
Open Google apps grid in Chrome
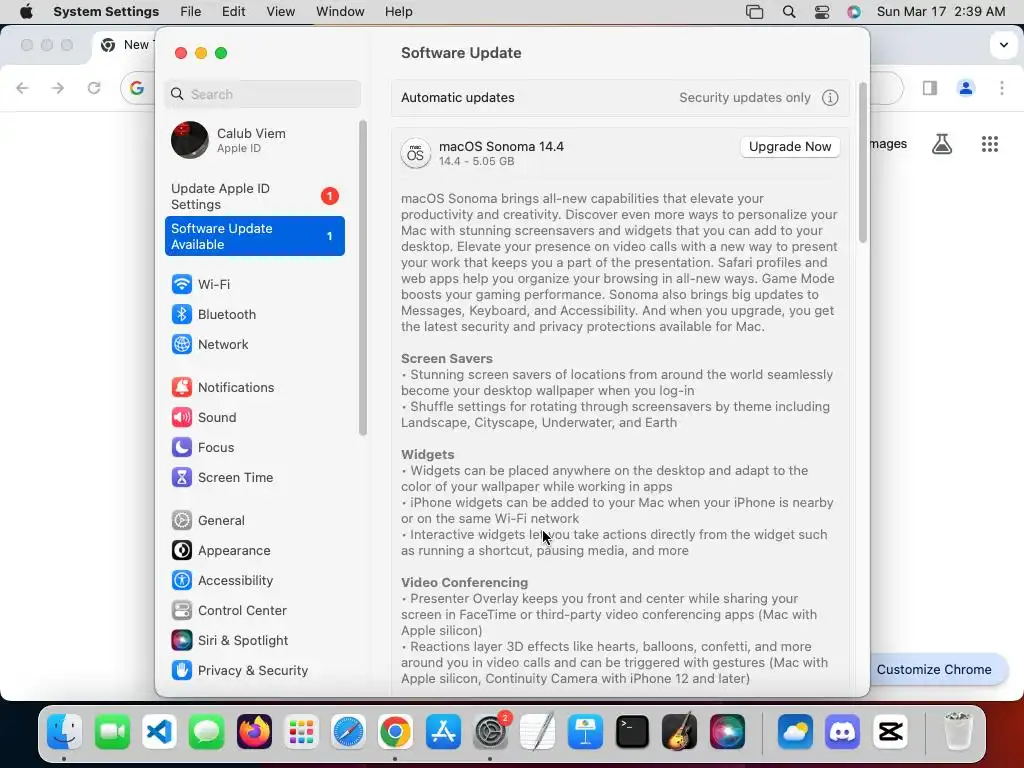990,144
